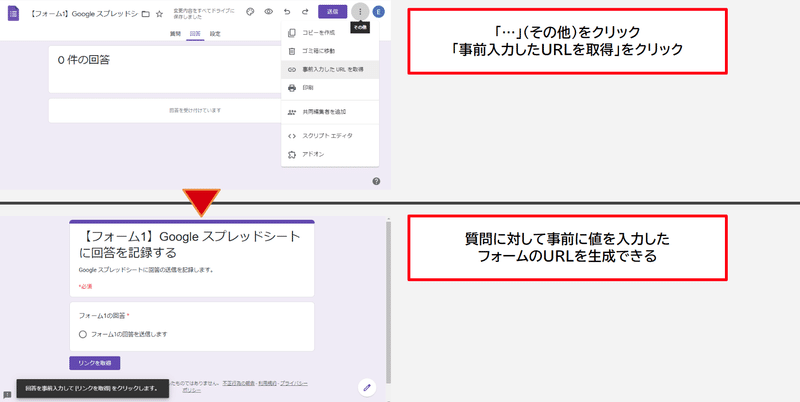This screenshot has height=402, width=800.
Task: Open アドオン from the menu
Action: (330, 154)
